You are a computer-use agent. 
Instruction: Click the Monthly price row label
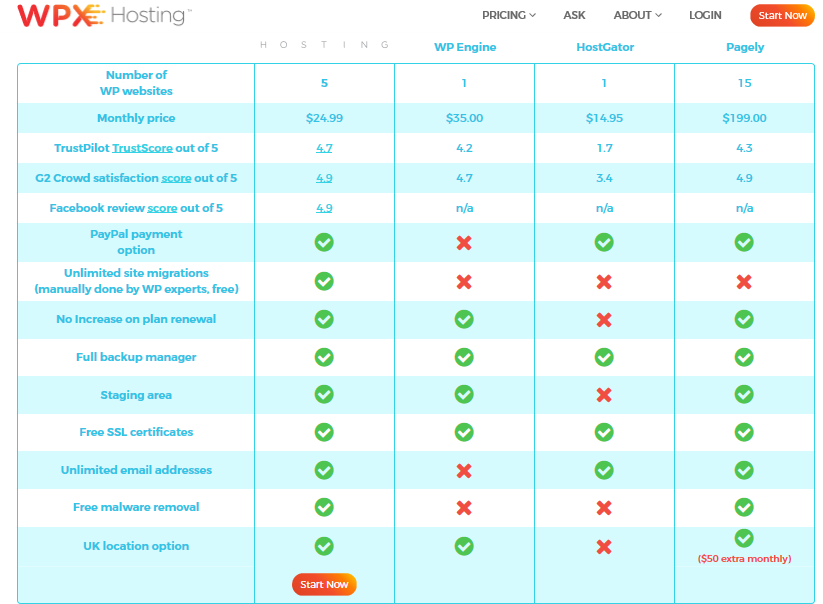click(x=136, y=118)
